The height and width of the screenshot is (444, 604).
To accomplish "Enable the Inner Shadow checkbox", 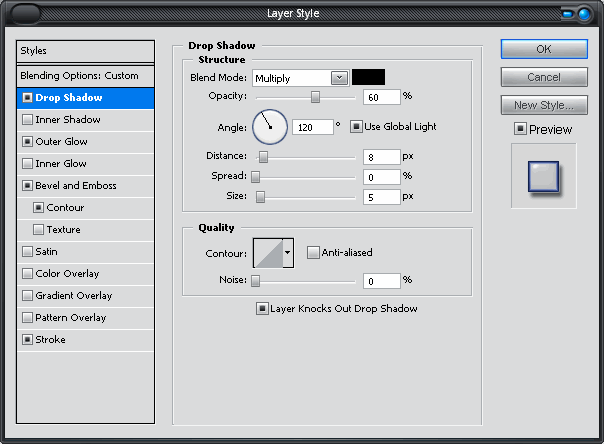I will pos(27,120).
